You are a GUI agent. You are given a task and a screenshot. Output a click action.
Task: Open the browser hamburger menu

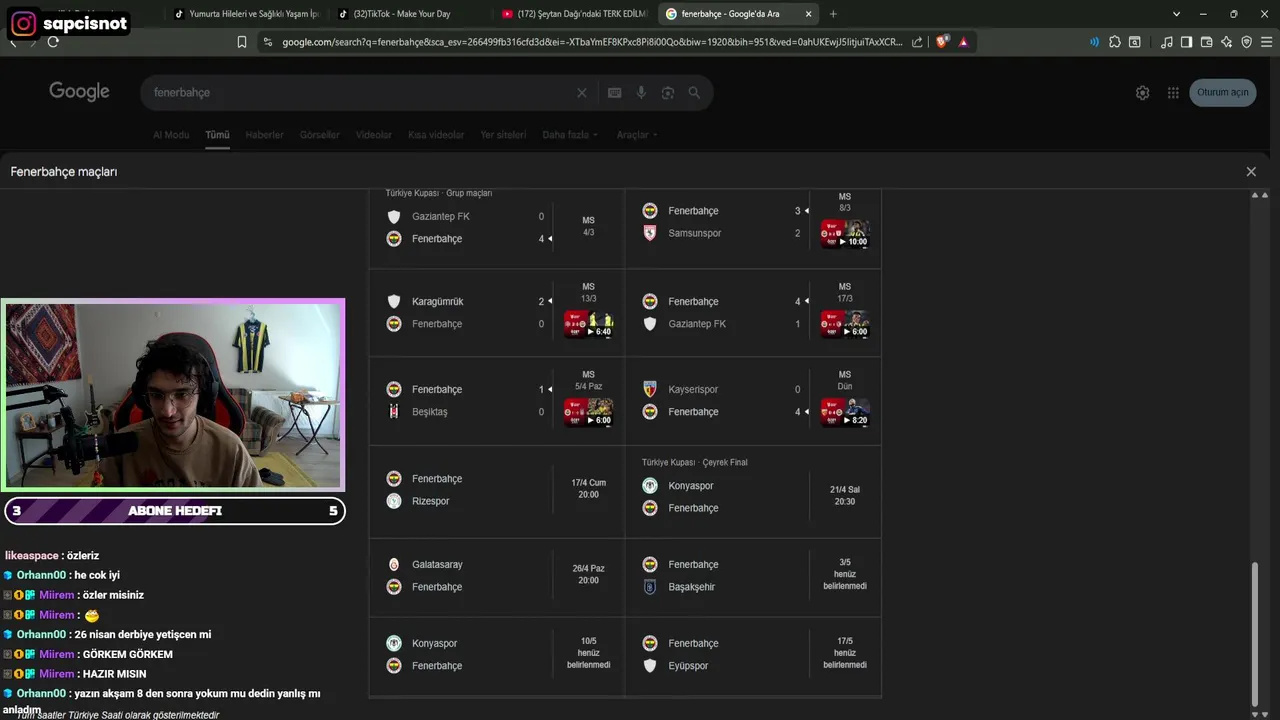(1266, 42)
